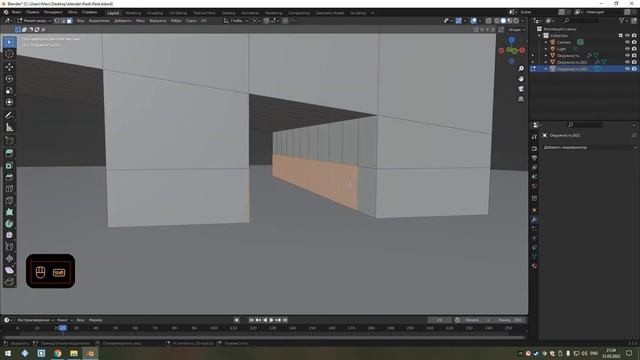This screenshot has width=640, height=360.
Task: Switch to the Modeling workspace tab
Action: pos(133,13)
